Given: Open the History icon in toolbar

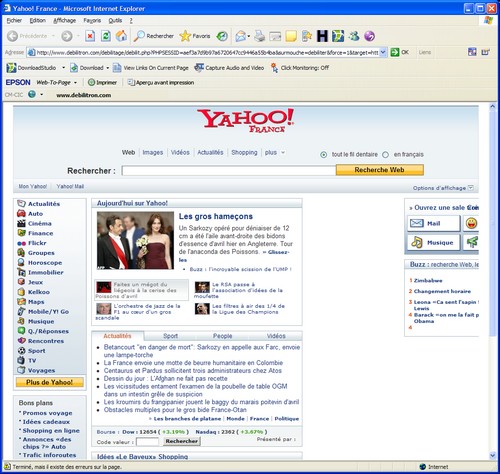Looking at the screenshot, I should click(x=222, y=36).
